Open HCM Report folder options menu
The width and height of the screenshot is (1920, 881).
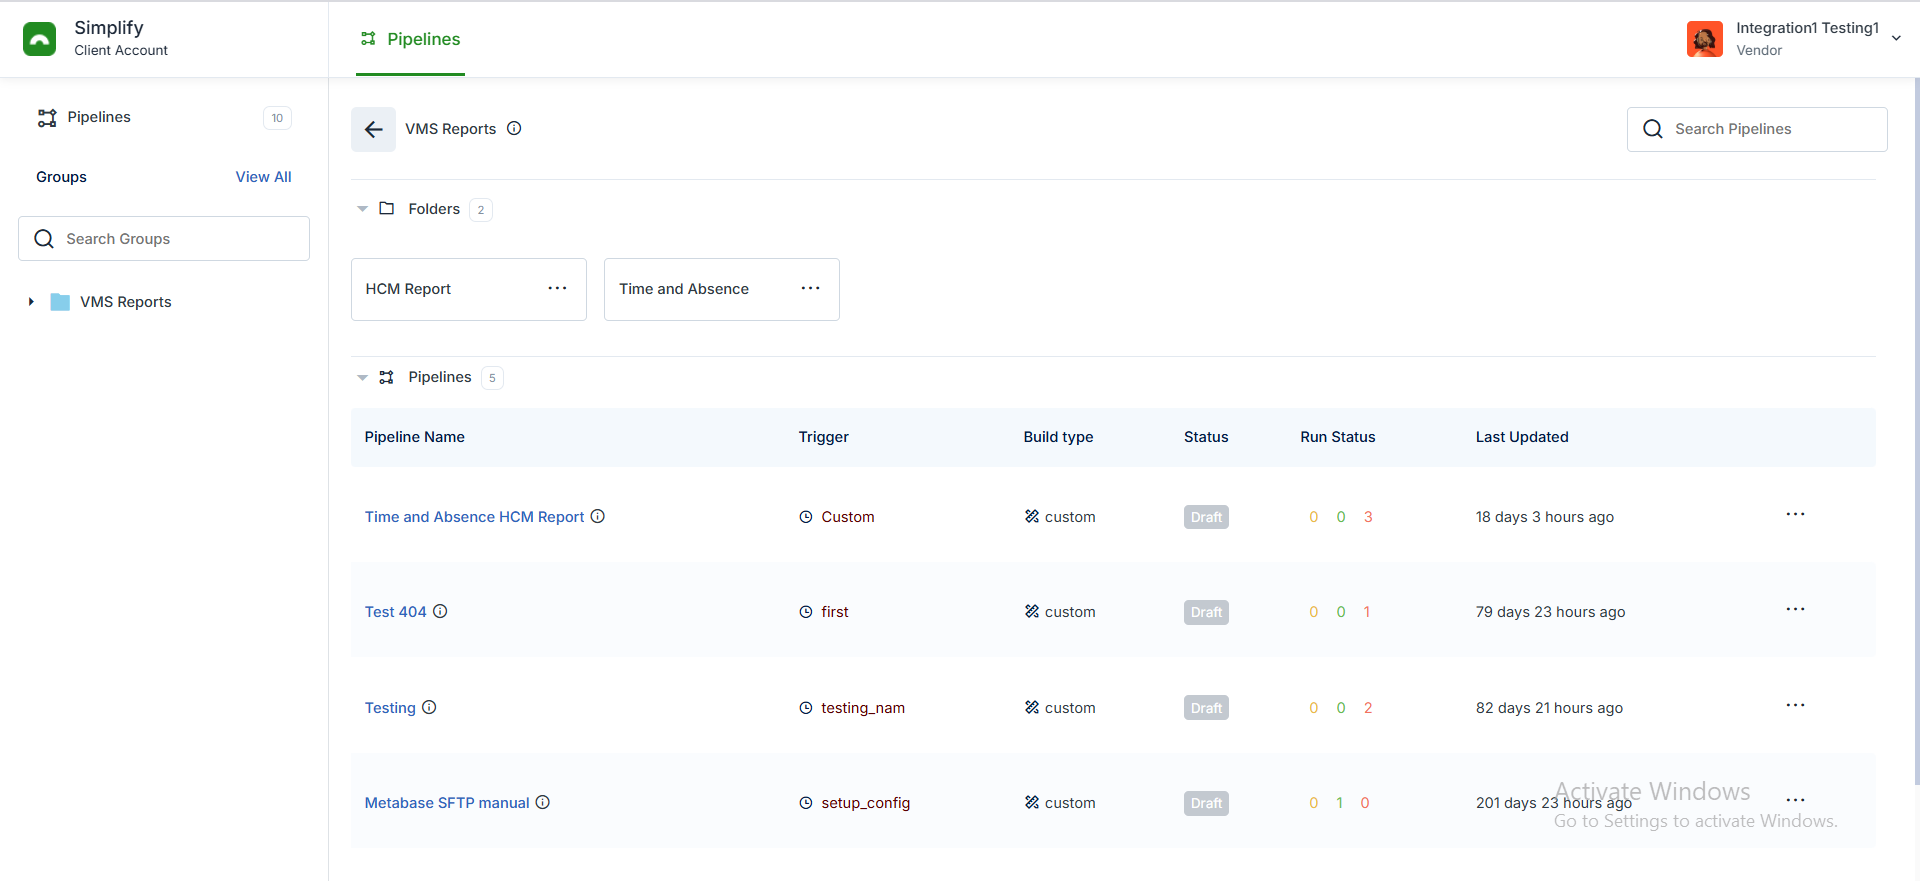[x=557, y=288]
